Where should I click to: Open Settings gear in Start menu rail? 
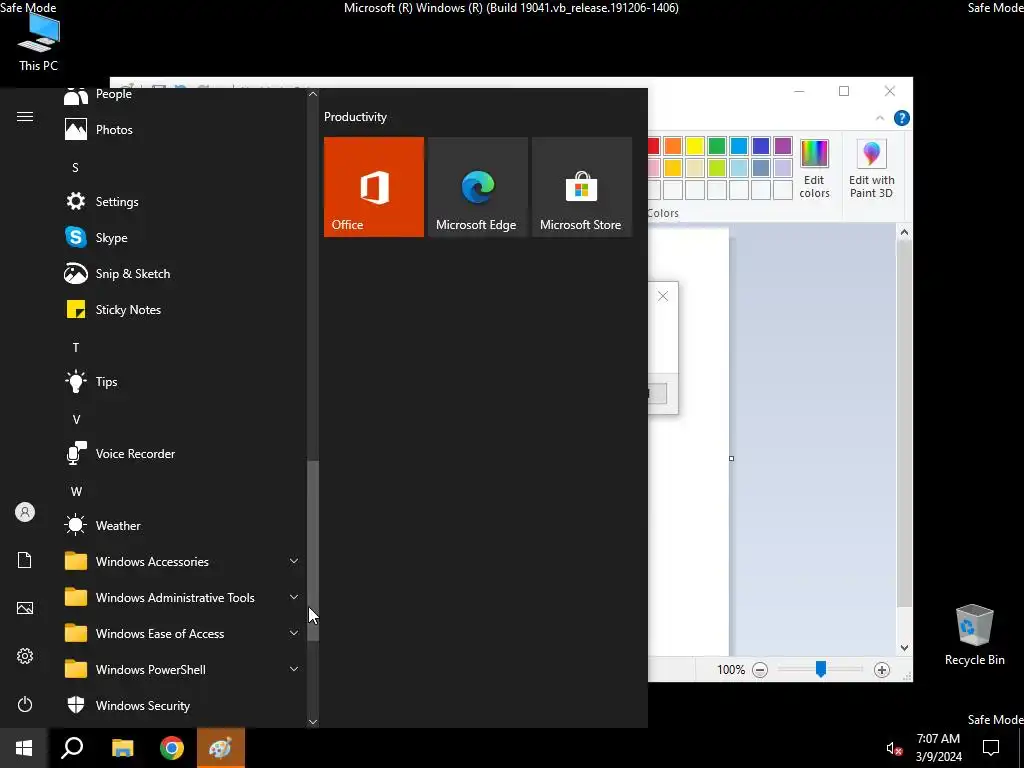click(25, 656)
